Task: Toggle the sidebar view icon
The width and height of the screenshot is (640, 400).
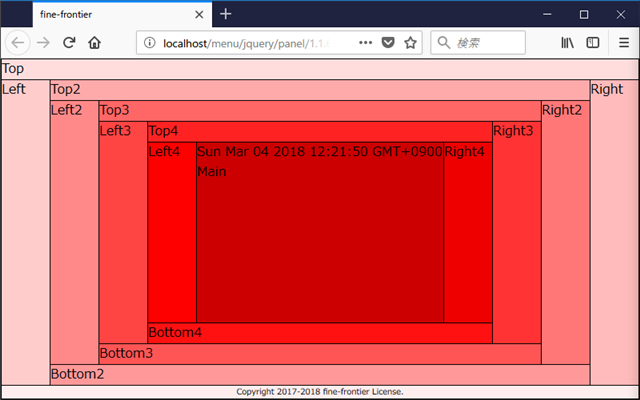Action: [593, 42]
